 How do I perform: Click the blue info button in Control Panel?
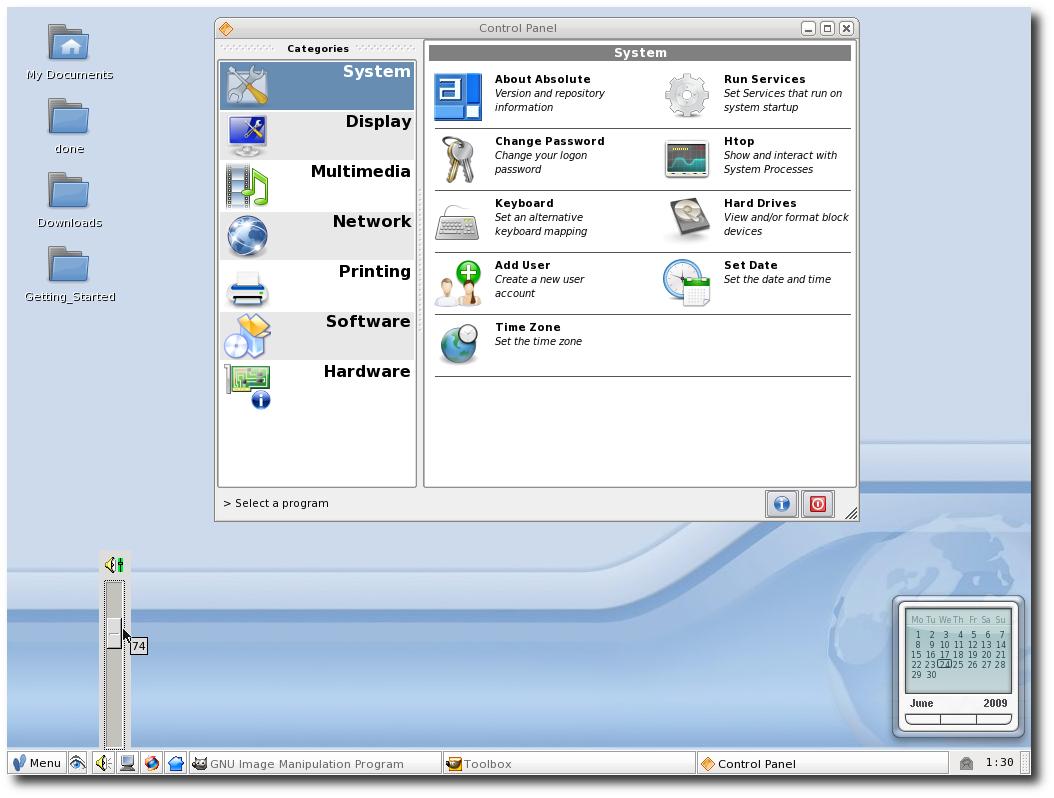click(782, 504)
